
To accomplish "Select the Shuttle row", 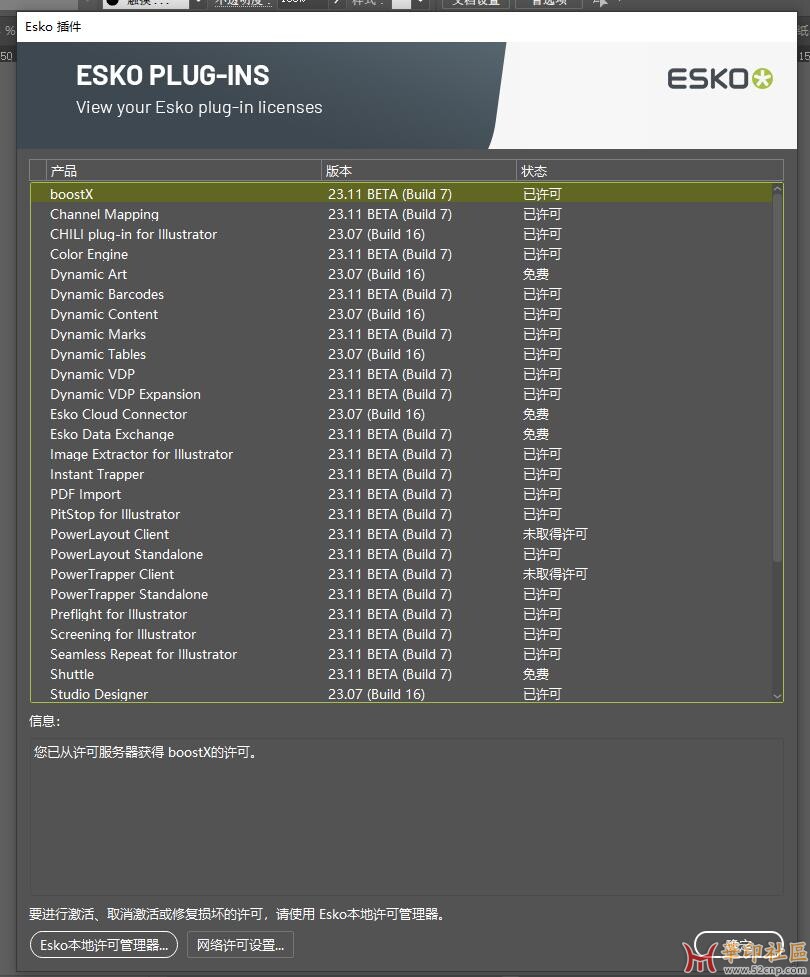I will click(x=401, y=674).
